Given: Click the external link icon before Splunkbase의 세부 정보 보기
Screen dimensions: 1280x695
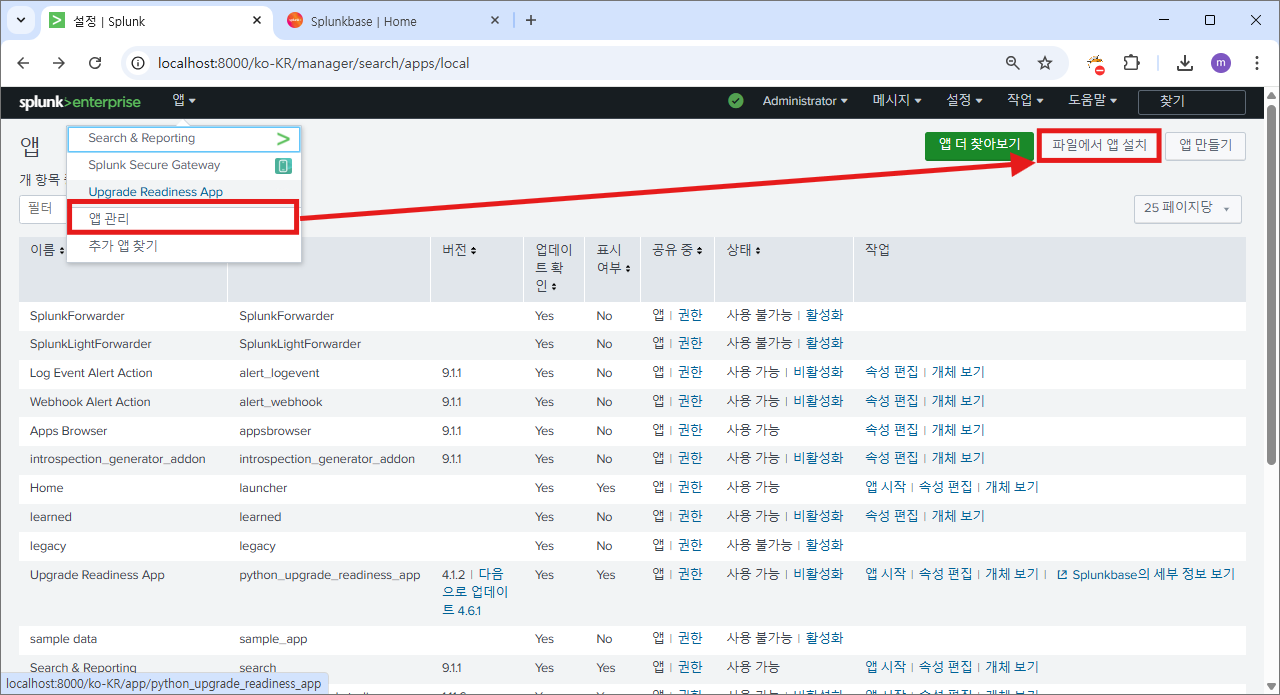Looking at the screenshot, I should (1062, 575).
